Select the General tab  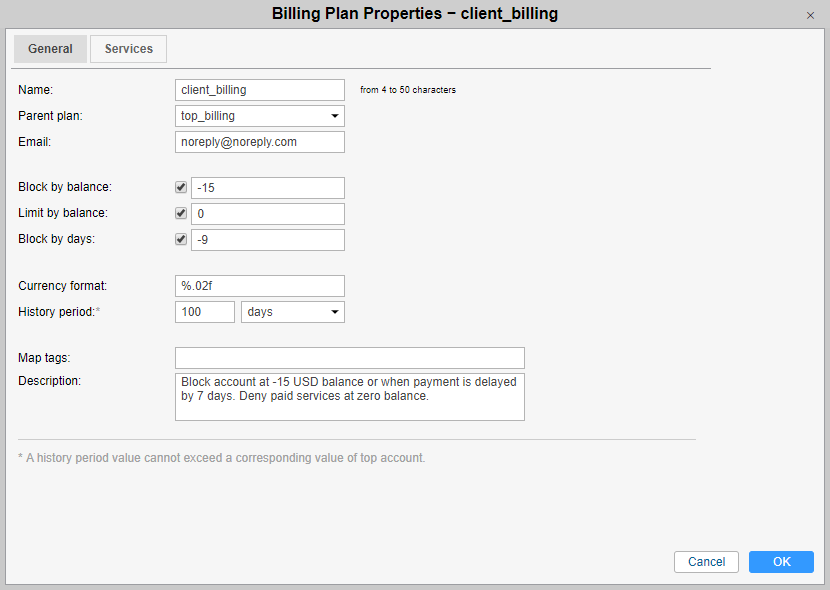50,49
